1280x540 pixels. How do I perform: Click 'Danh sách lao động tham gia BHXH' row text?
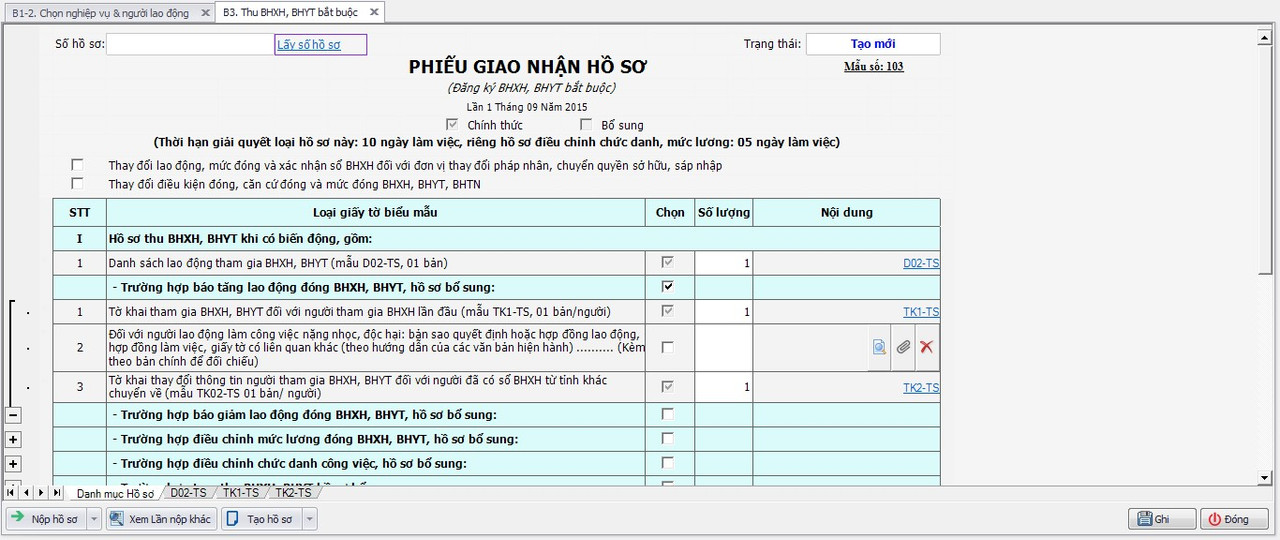click(x=278, y=264)
